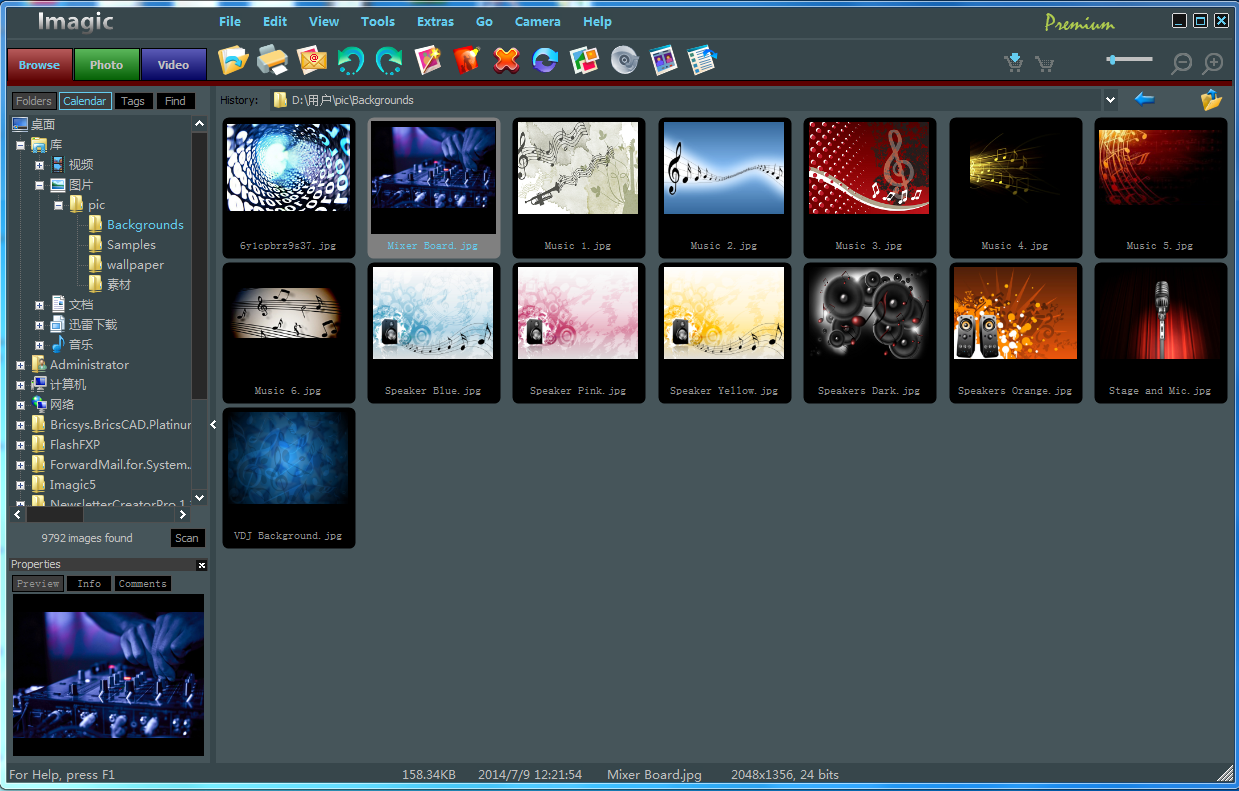
Task: Collapse the 图片 tree node
Action: tap(39, 185)
